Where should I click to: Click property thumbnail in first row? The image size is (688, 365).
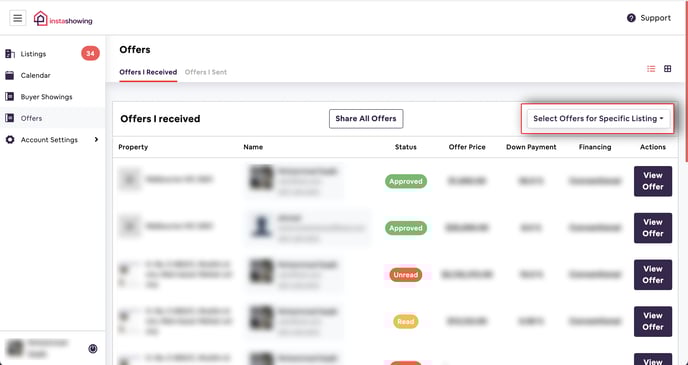tap(129, 179)
